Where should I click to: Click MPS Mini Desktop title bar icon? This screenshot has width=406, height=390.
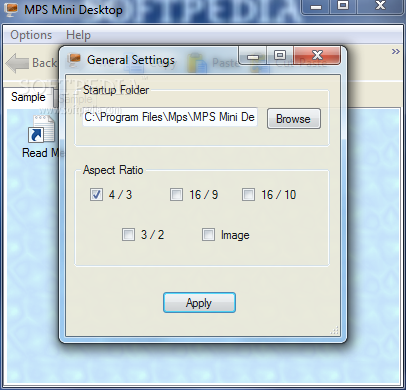point(11,9)
